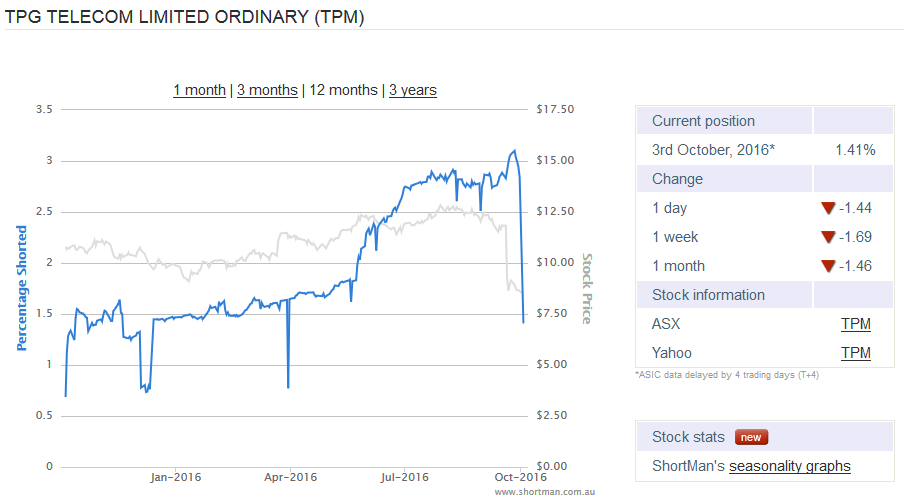
Task: Click the TPG TELECOM LIMITED ORDINARY title
Action: pyautogui.click(x=184, y=17)
